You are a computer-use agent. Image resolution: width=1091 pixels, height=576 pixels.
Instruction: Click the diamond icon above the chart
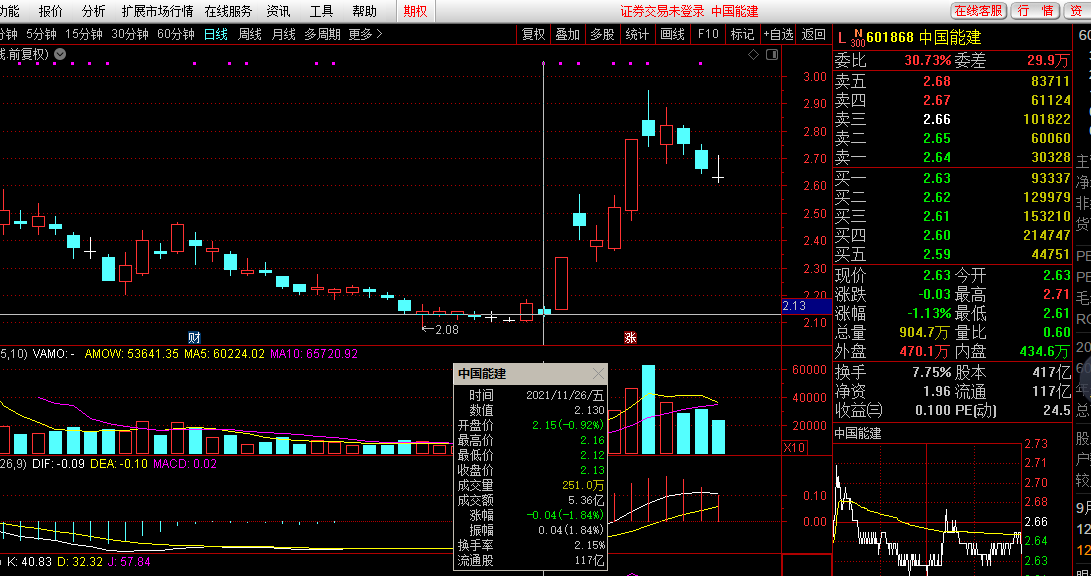pos(754,54)
